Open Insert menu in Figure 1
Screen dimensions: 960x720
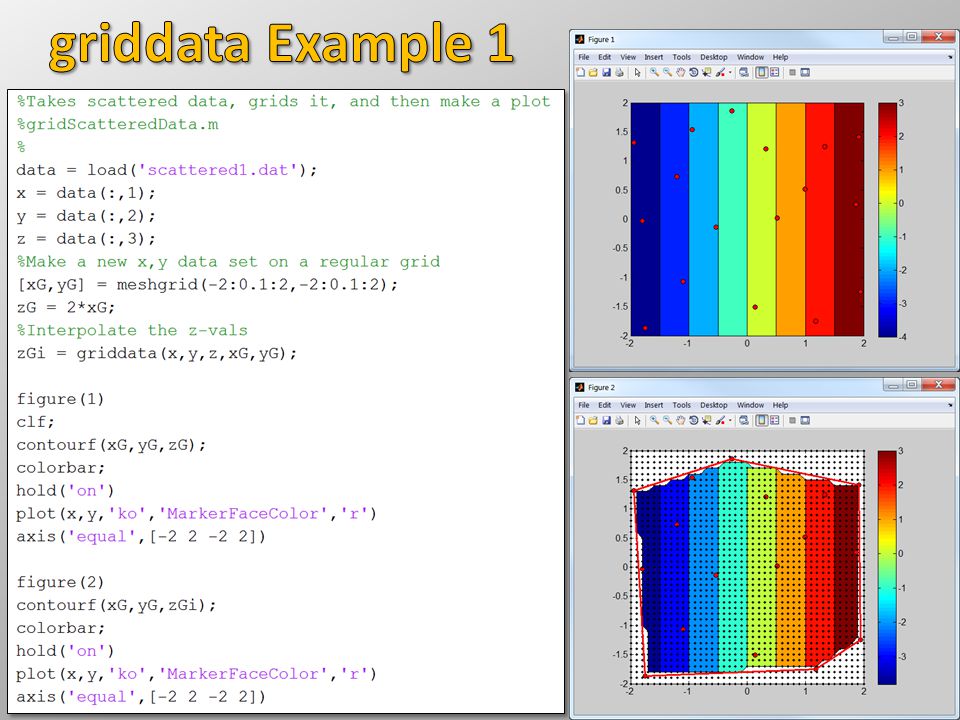(x=654, y=57)
